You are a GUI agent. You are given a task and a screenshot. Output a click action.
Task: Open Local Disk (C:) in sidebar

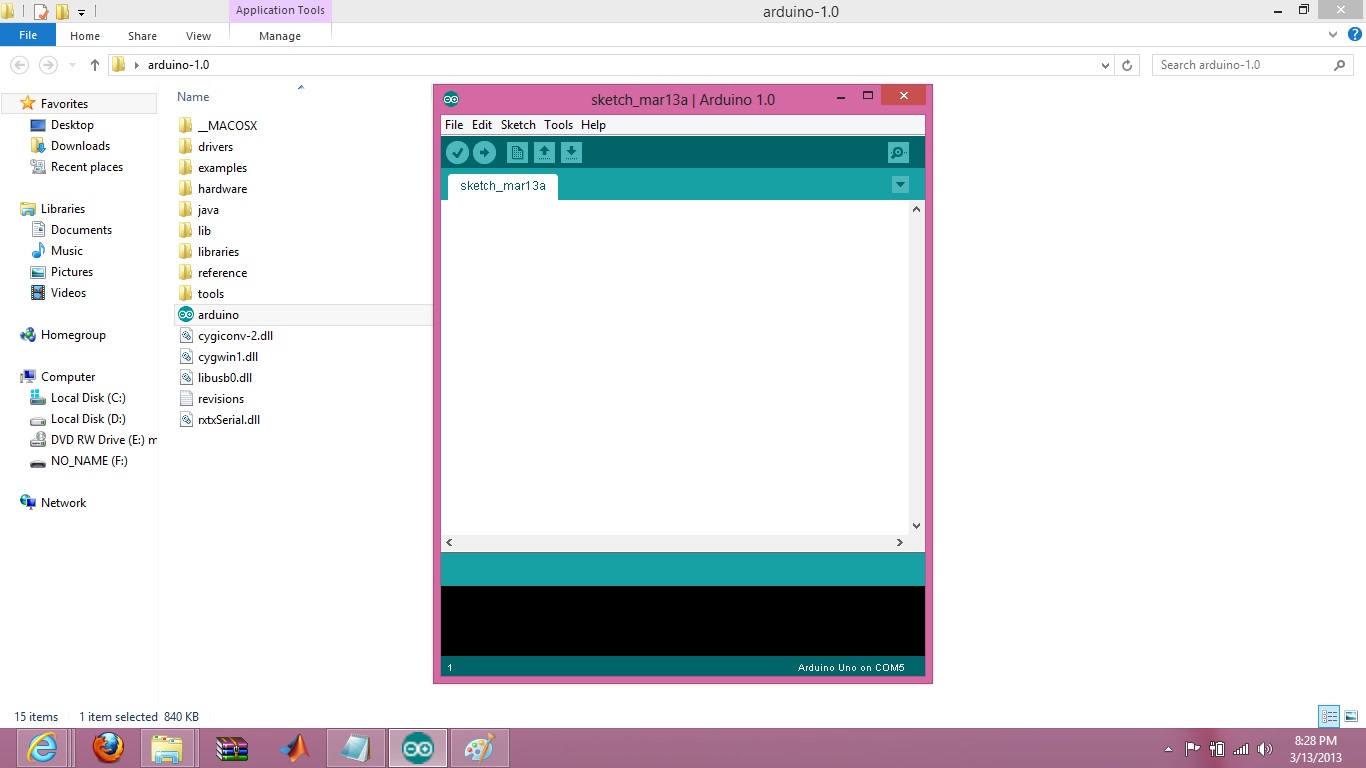tap(88, 398)
